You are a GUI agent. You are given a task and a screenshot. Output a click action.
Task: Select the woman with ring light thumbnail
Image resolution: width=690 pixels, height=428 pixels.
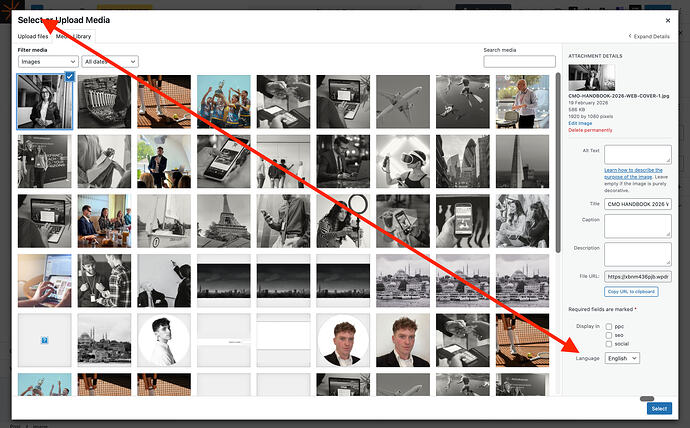tap(343, 221)
